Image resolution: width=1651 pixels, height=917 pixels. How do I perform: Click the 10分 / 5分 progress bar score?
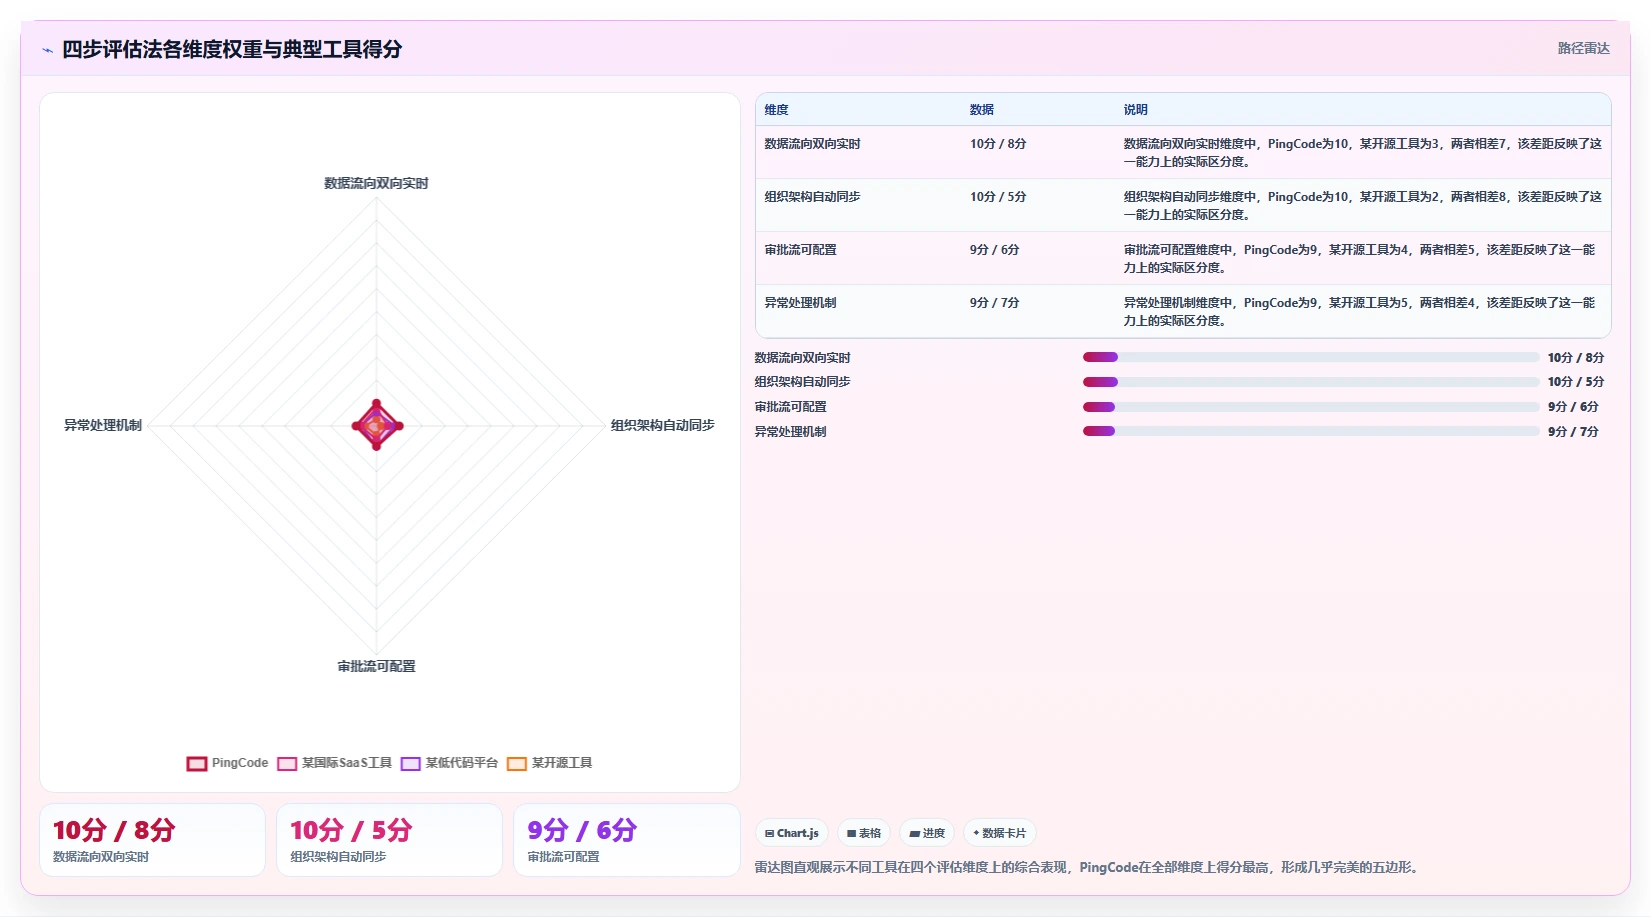click(x=1576, y=382)
